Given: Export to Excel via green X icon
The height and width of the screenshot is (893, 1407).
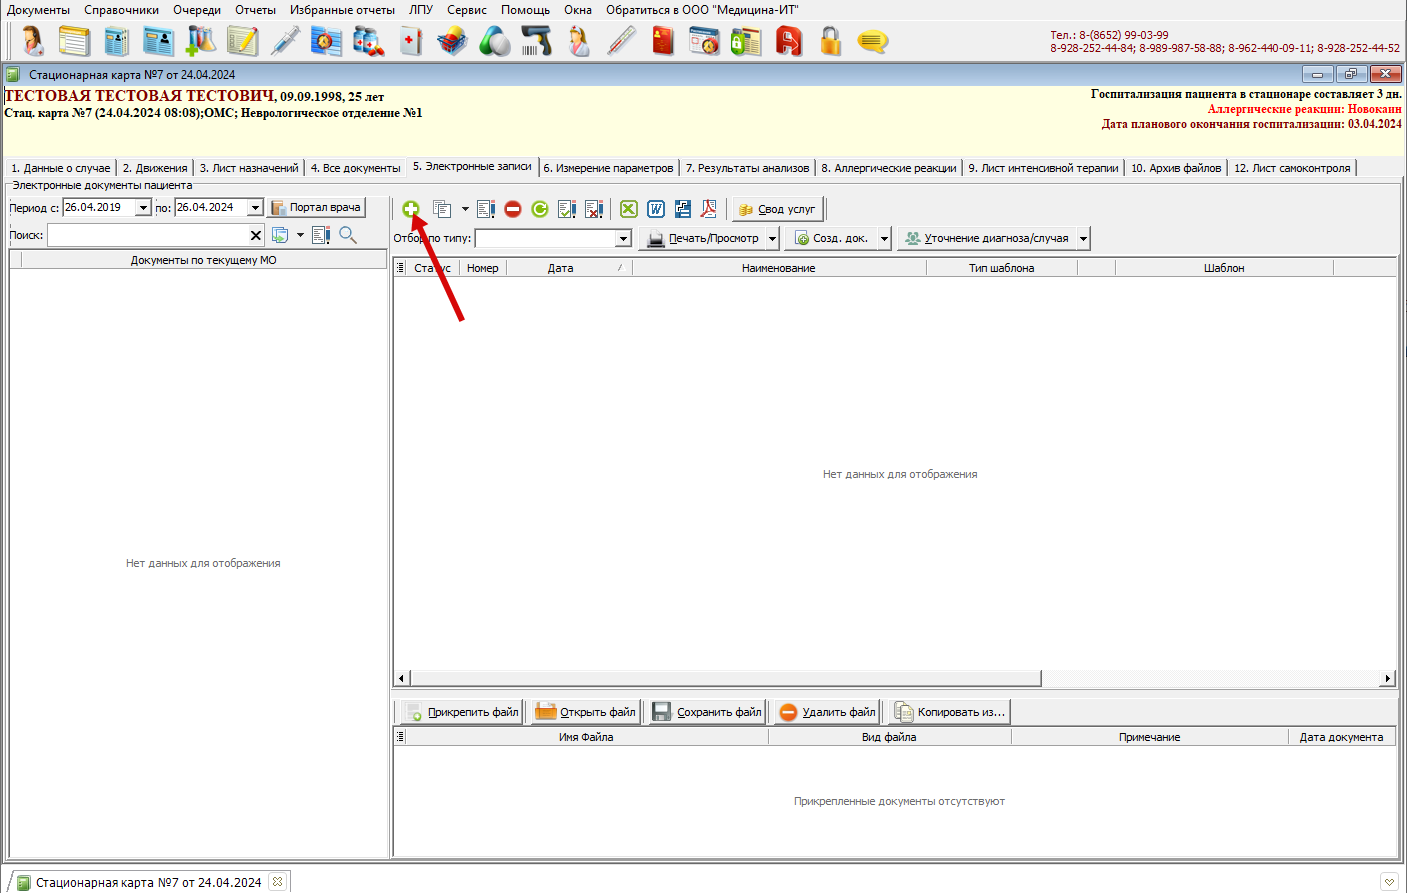Looking at the screenshot, I should point(628,209).
